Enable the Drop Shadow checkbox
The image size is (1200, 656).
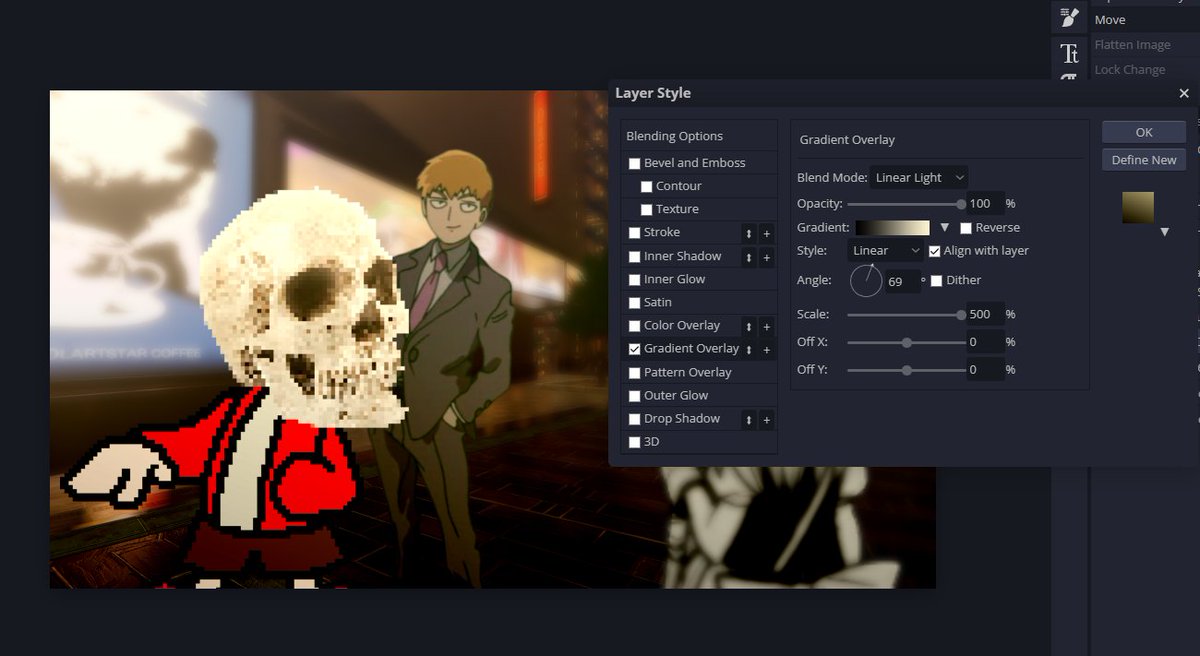pos(634,419)
